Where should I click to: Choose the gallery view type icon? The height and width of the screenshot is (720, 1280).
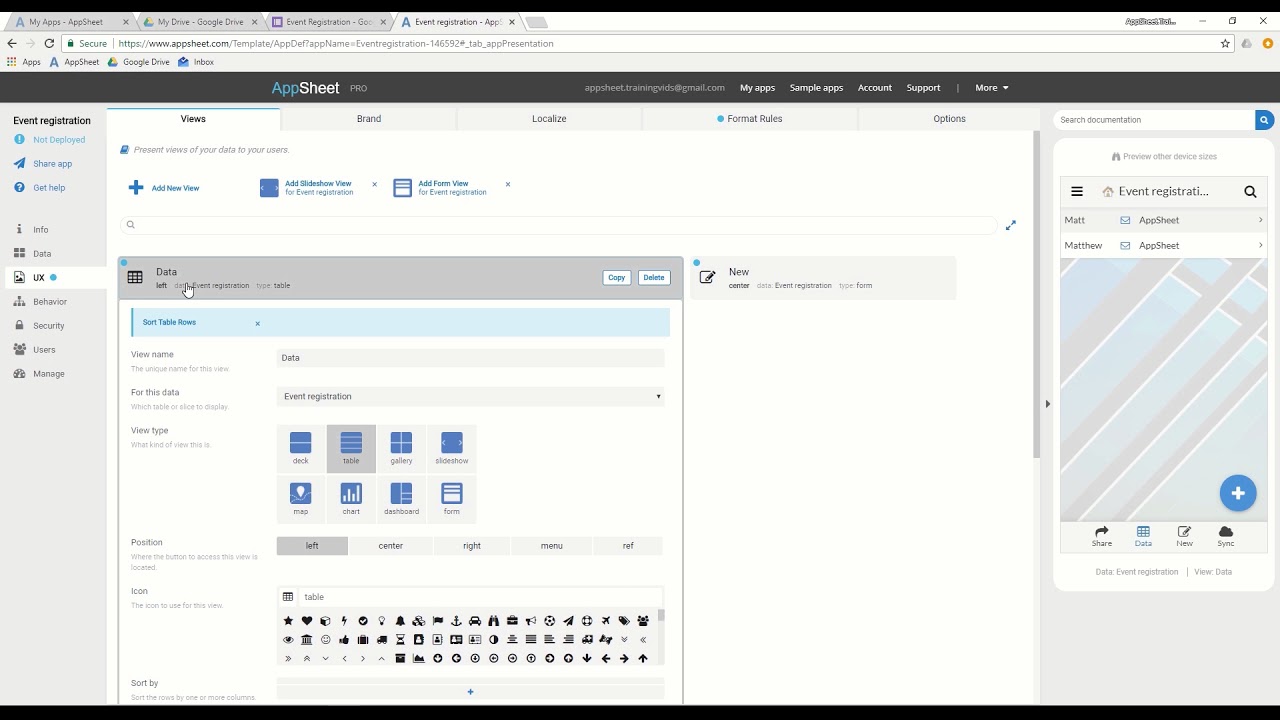(401, 444)
